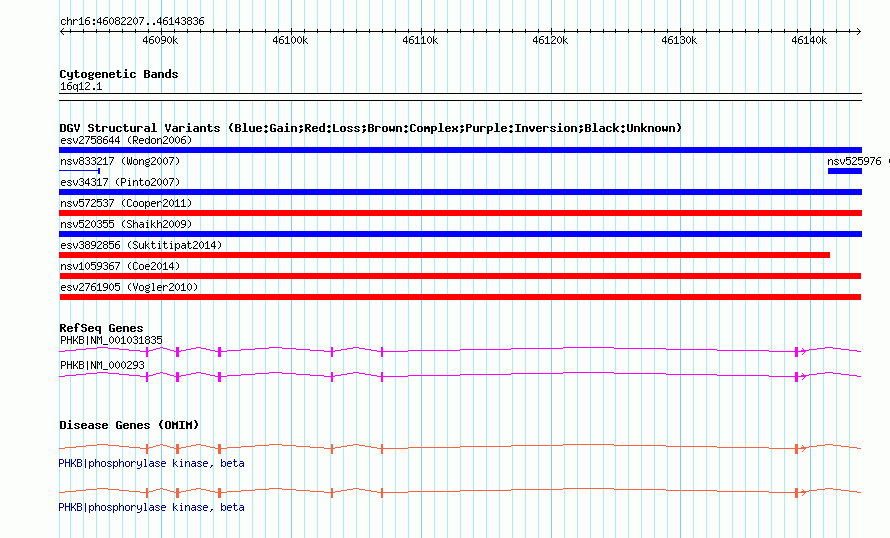Click the red loss bar under esv2761905
Viewport: 890px width, 538px height.
[x=460, y=297]
